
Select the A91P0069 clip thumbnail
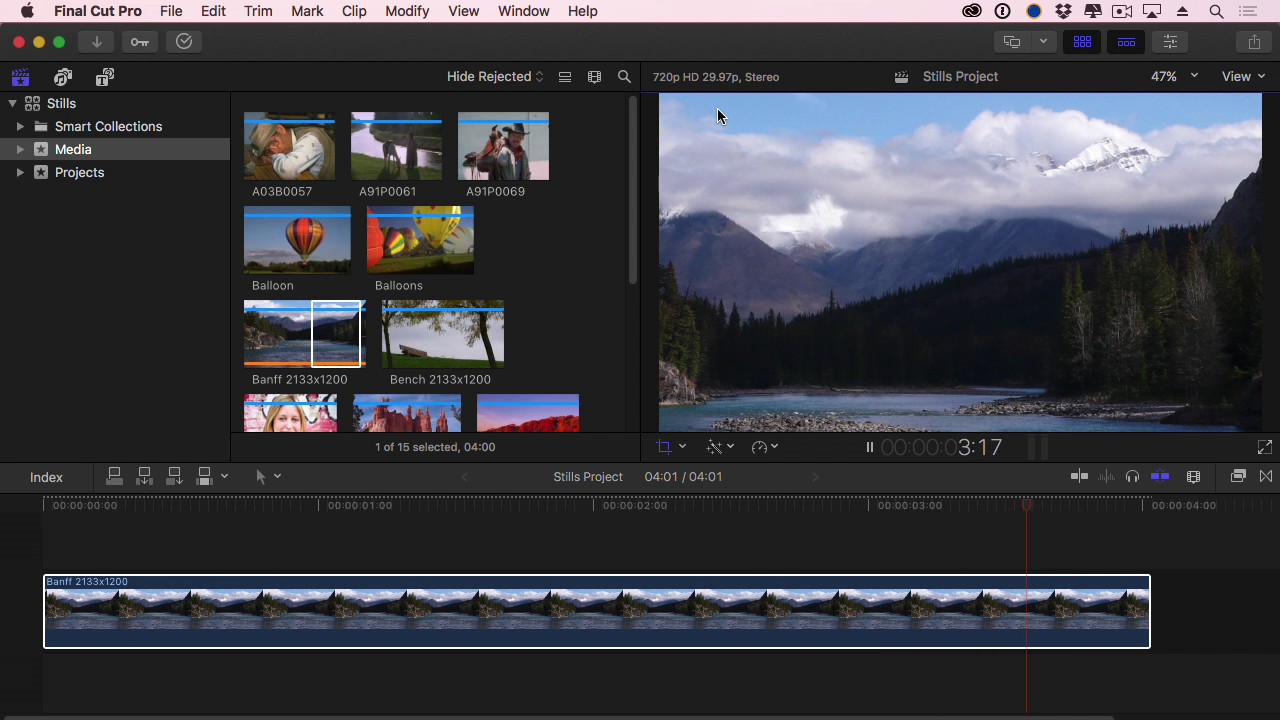[503, 147]
